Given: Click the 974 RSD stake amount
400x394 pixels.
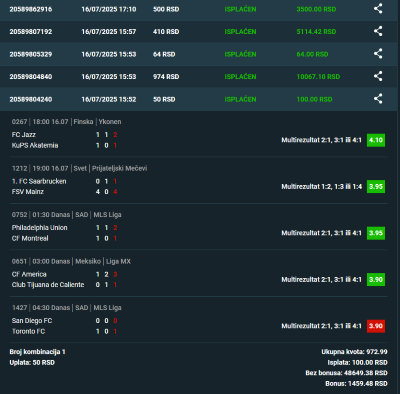Looking at the screenshot, I should [x=166, y=77].
